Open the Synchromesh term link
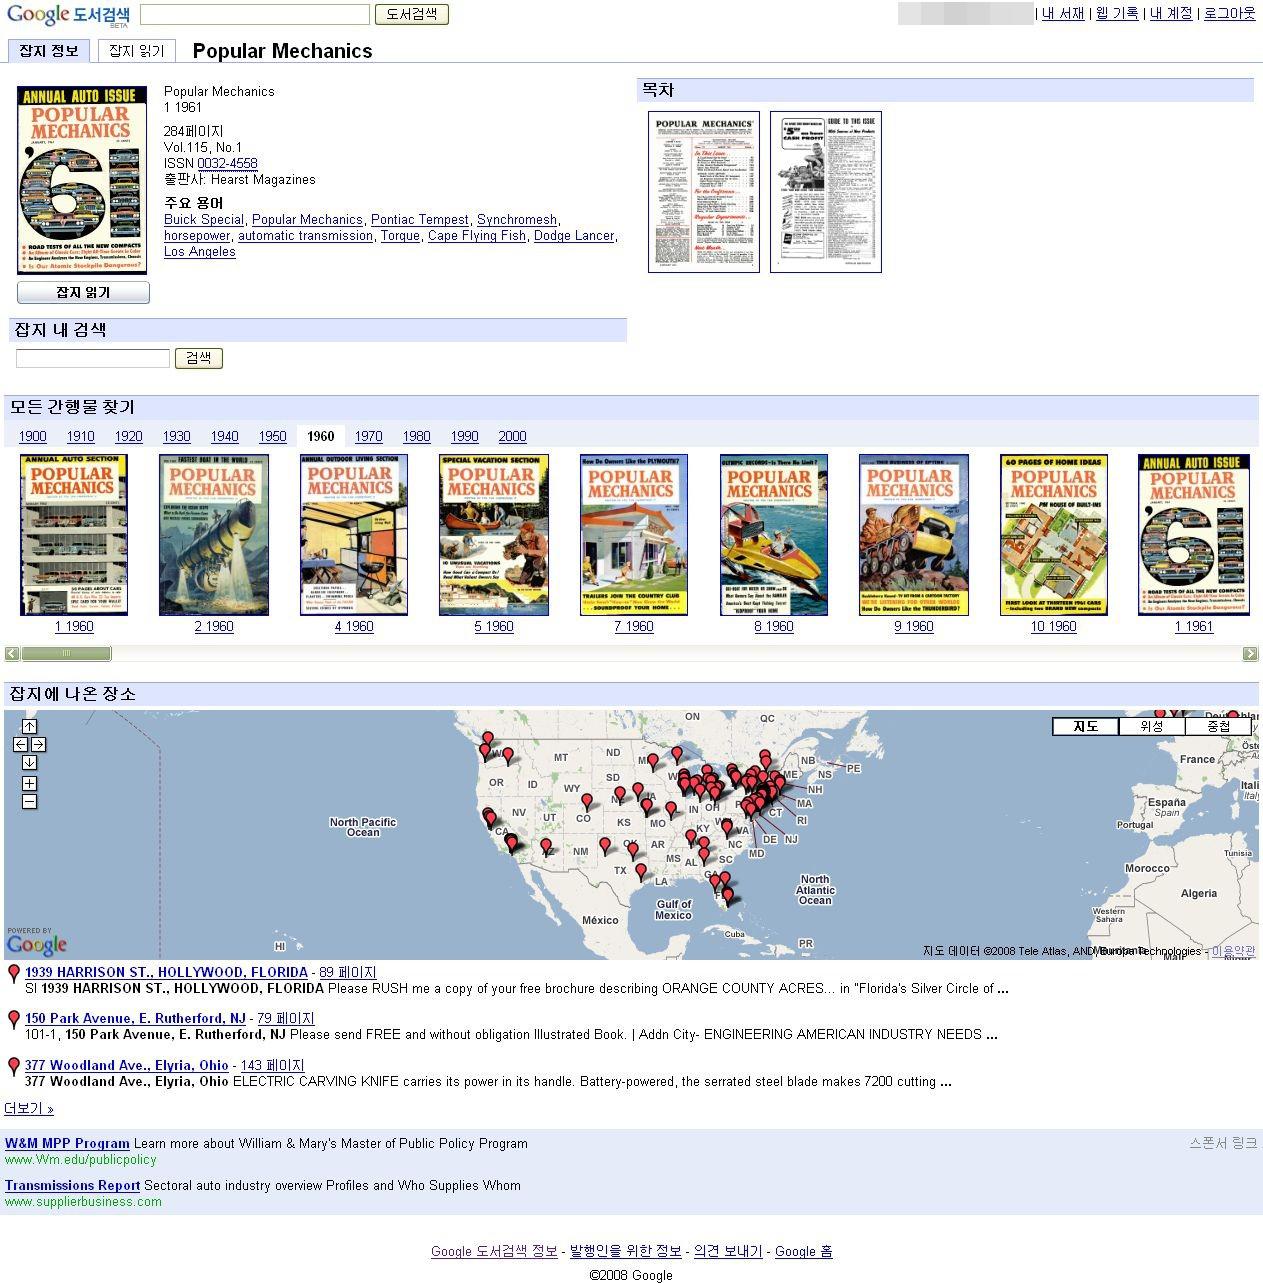The image size is (1263, 1283). tap(517, 219)
